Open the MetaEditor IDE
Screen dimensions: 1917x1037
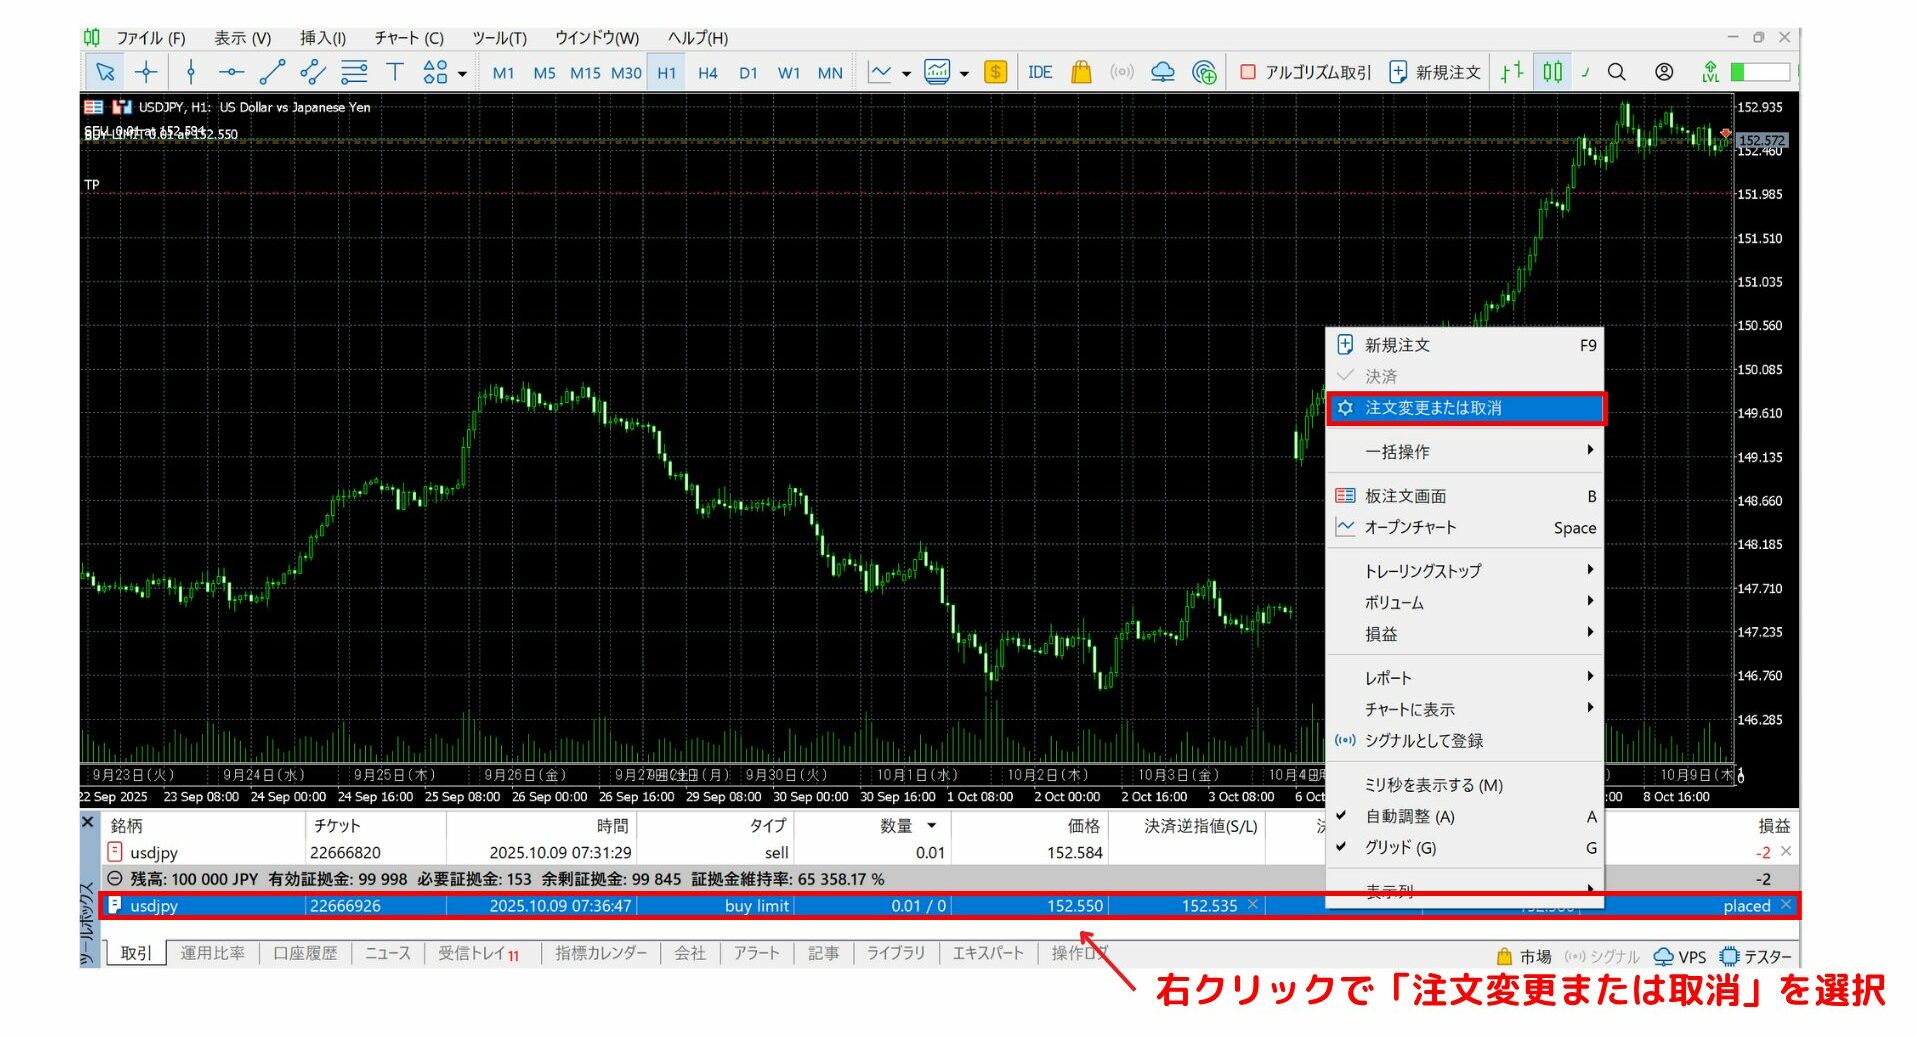pos(1040,72)
